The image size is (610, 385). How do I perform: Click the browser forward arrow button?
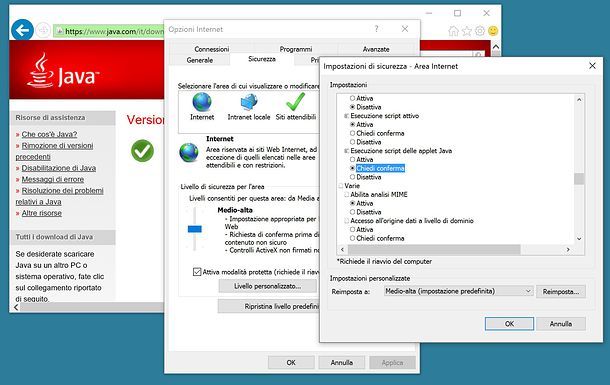click(x=43, y=30)
